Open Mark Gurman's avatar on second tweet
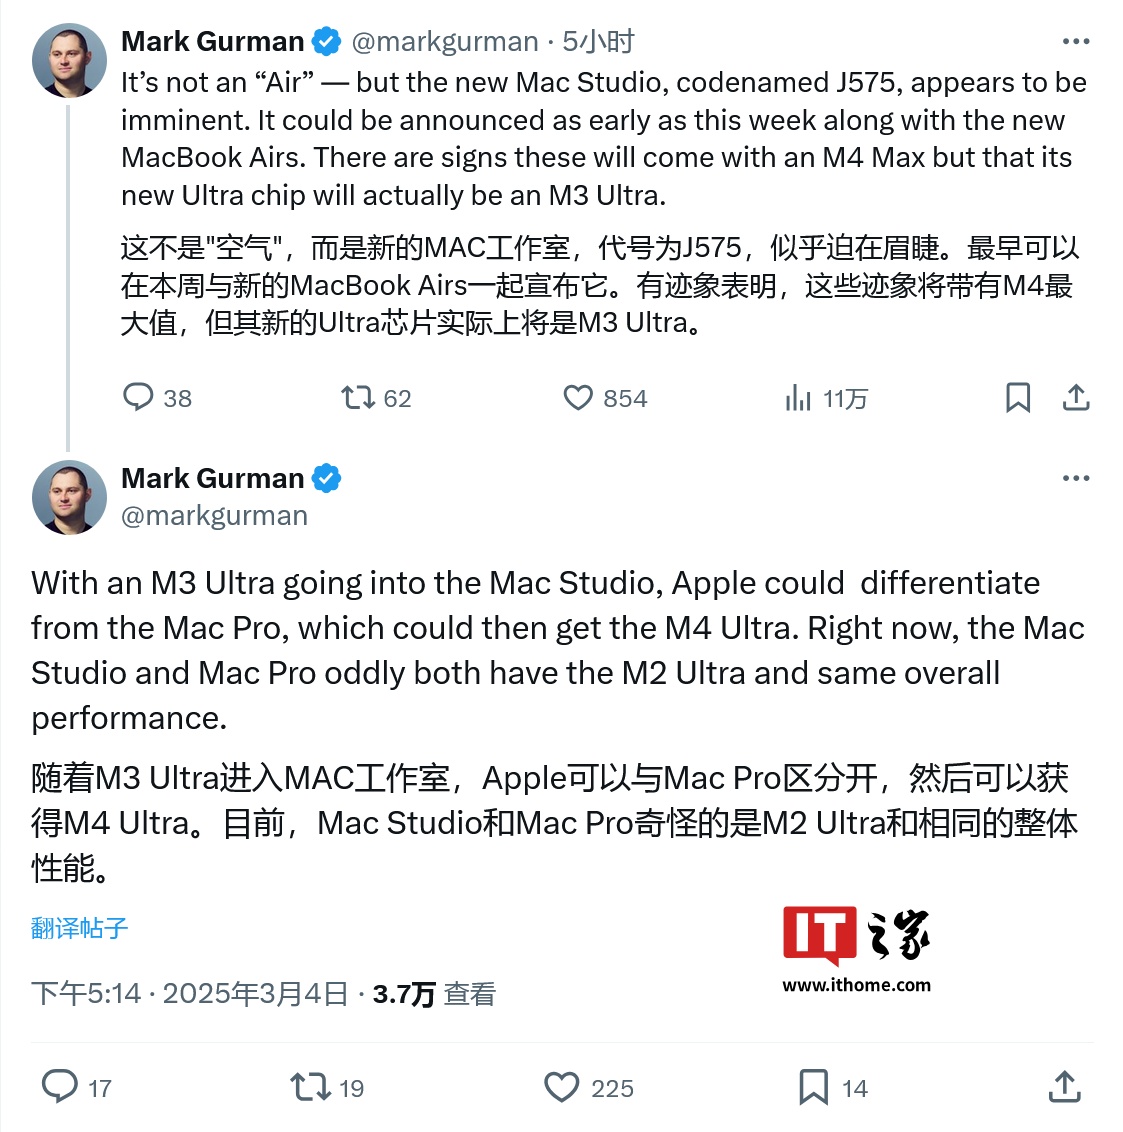 click(x=69, y=497)
